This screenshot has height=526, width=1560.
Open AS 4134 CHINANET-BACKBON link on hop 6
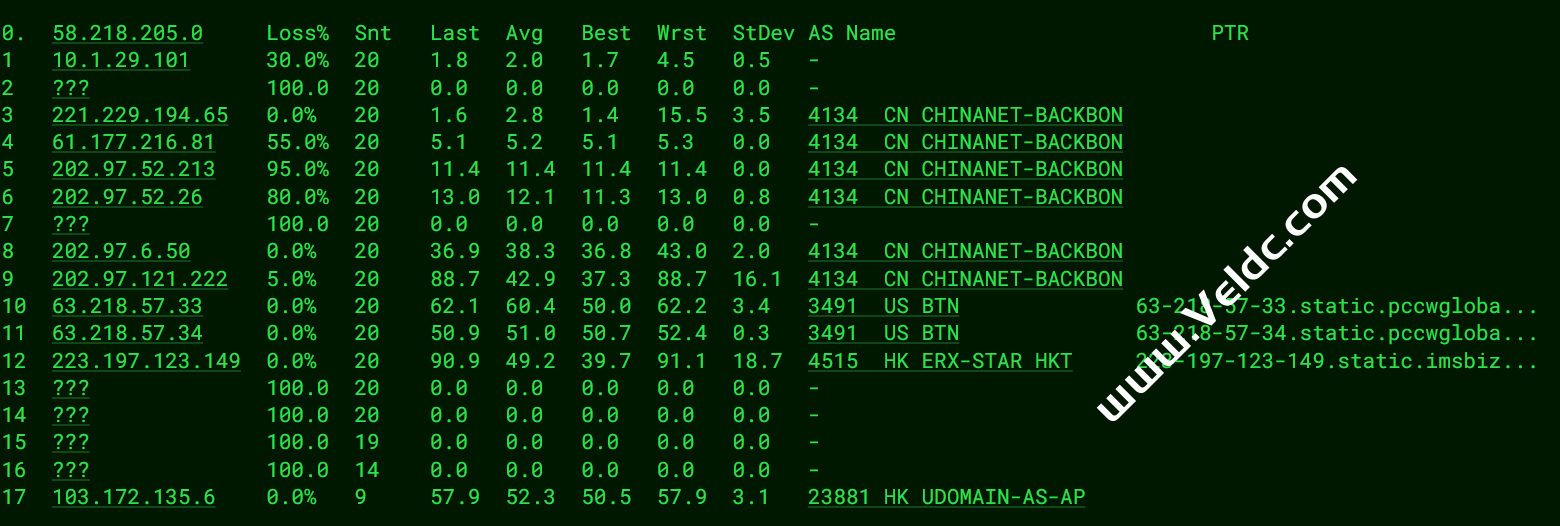pos(965,197)
